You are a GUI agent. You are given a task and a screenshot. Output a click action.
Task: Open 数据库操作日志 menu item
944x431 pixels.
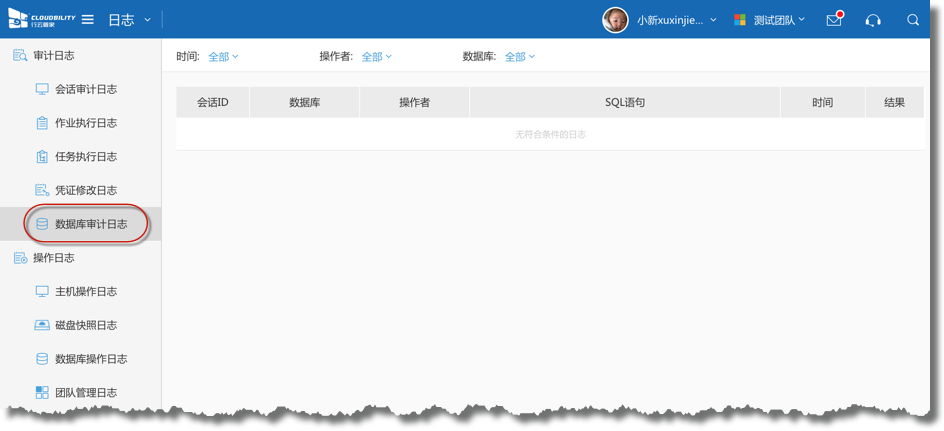[x=92, y=359]
